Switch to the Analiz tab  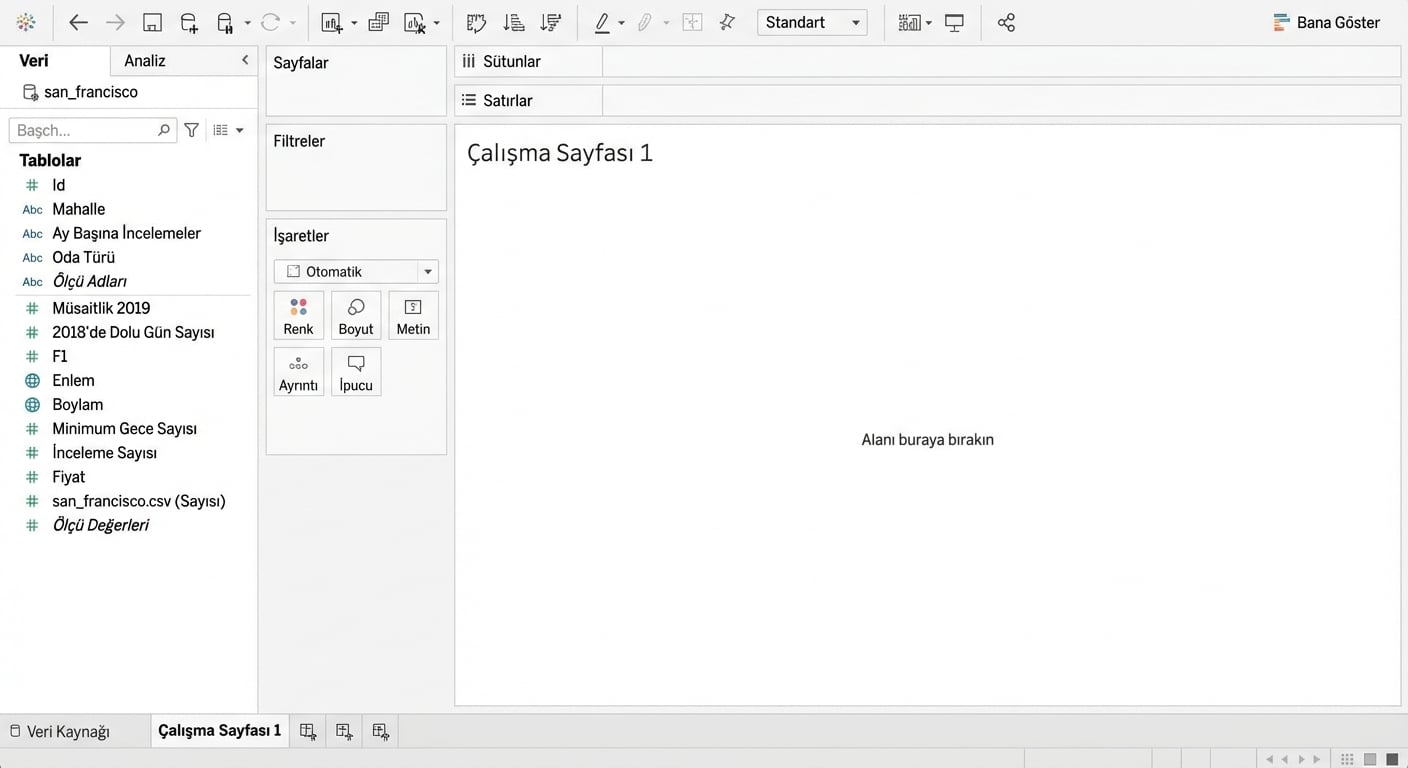(145, 61)
